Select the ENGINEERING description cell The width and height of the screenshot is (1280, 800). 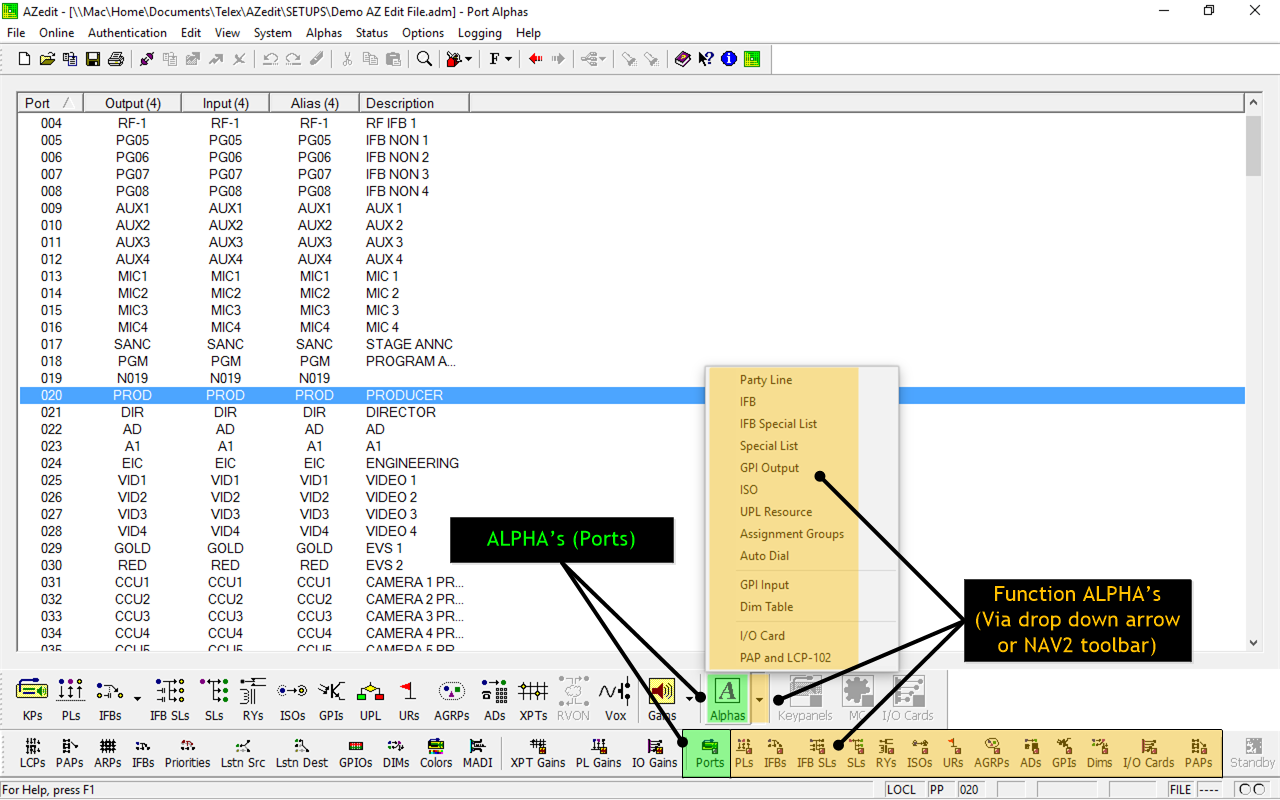point(412,463)
